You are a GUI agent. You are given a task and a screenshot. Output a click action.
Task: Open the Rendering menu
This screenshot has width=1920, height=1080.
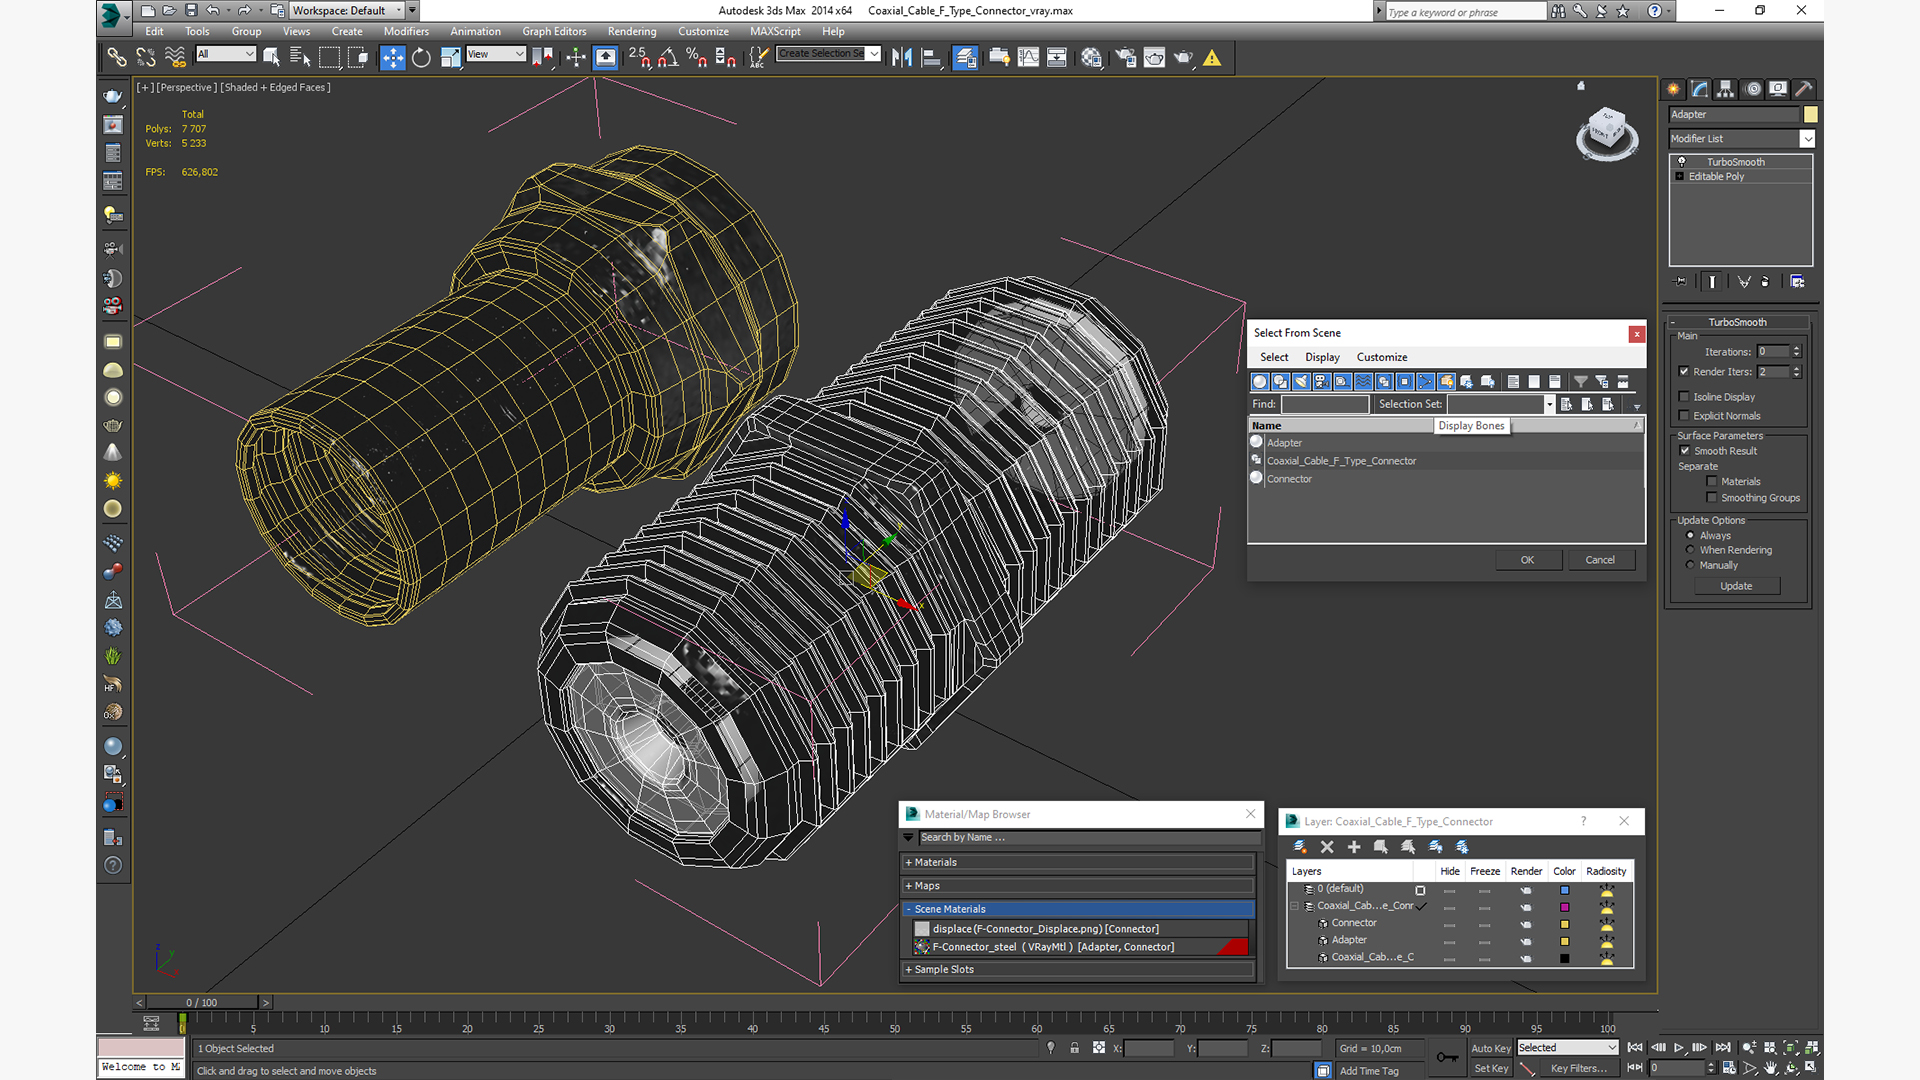(632, 31)
